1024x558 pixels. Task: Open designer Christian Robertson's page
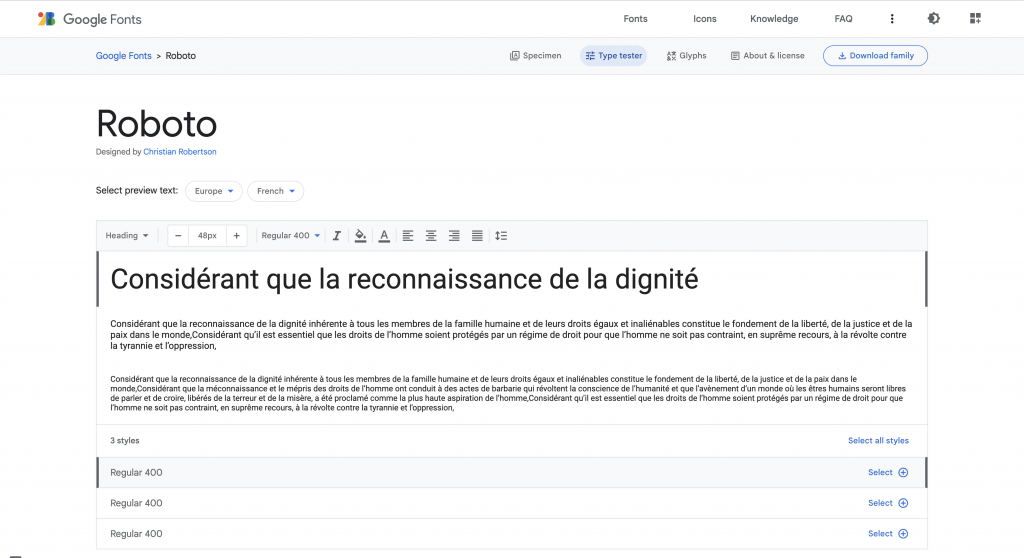[180, 152]
